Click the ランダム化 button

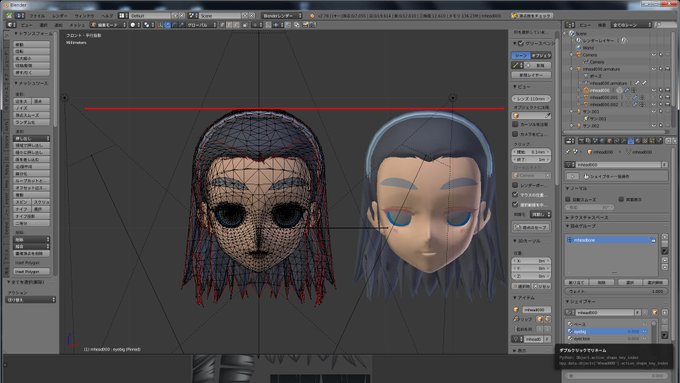32,122
